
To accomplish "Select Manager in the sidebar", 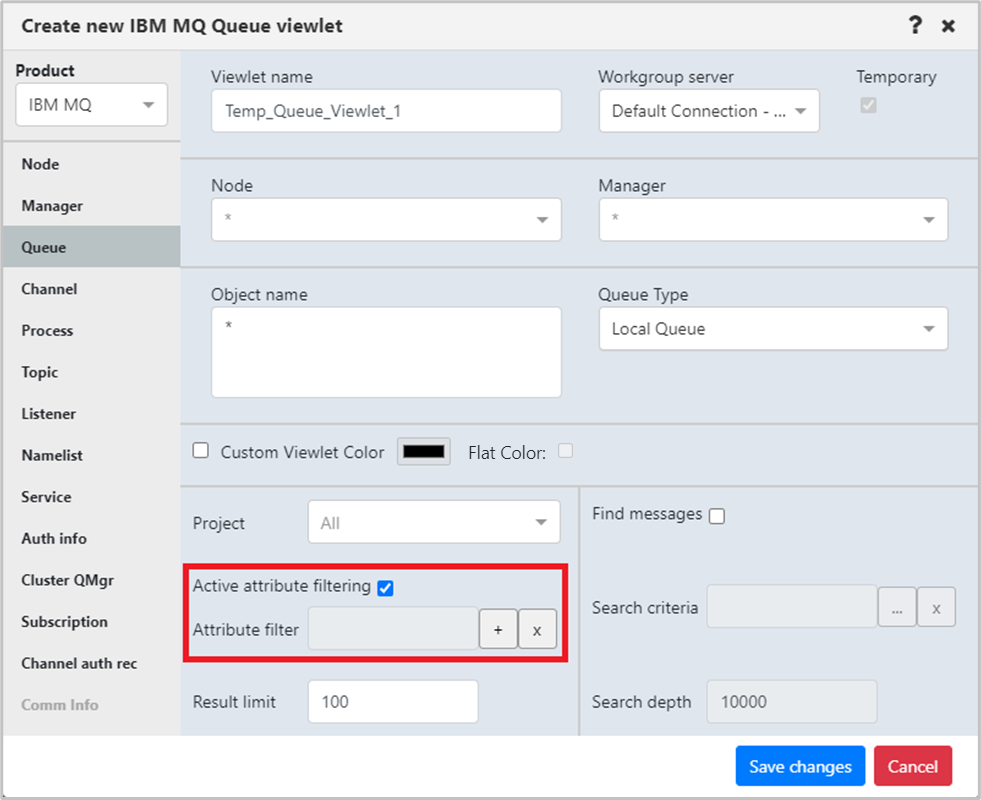I will (x=91, y=206).
